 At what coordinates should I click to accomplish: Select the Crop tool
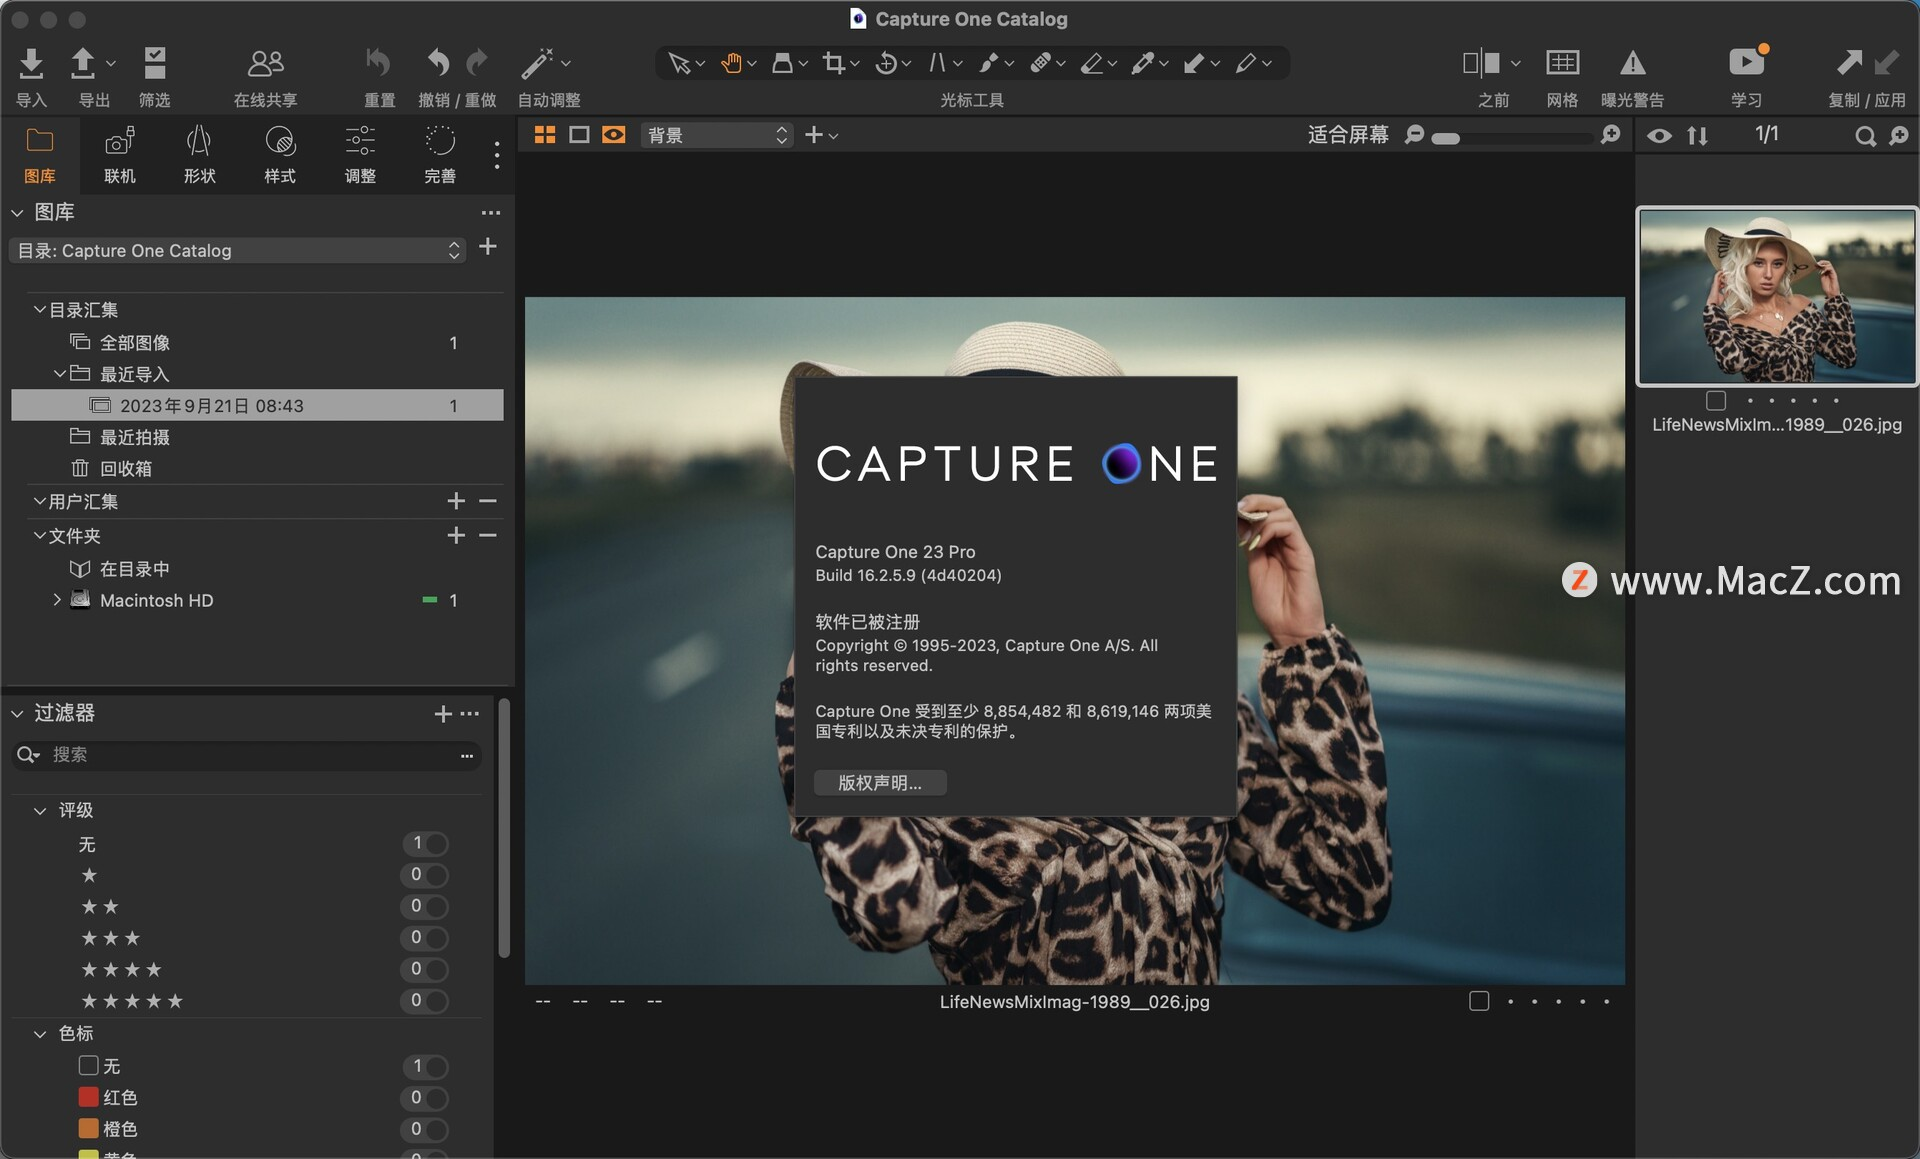click(x=833, y=63)
